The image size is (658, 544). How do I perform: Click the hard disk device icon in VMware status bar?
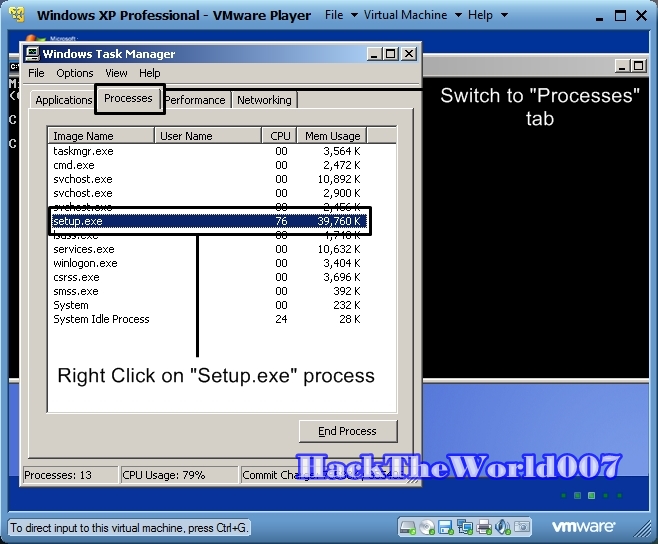tap(407, 527)
